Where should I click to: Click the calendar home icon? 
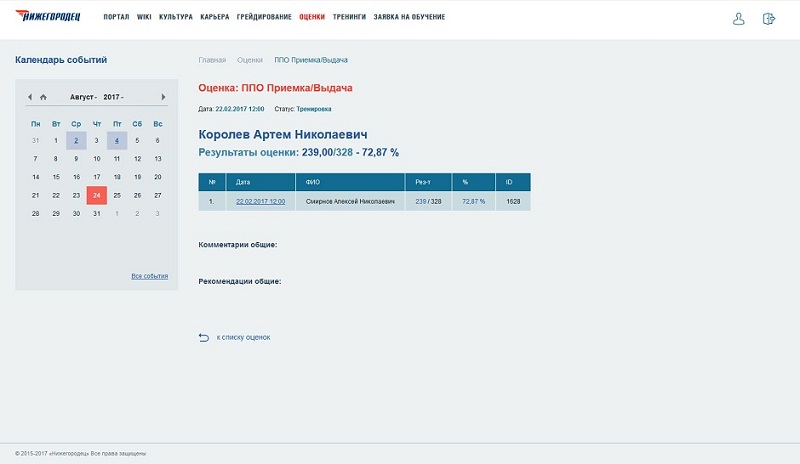coord(43,97)
